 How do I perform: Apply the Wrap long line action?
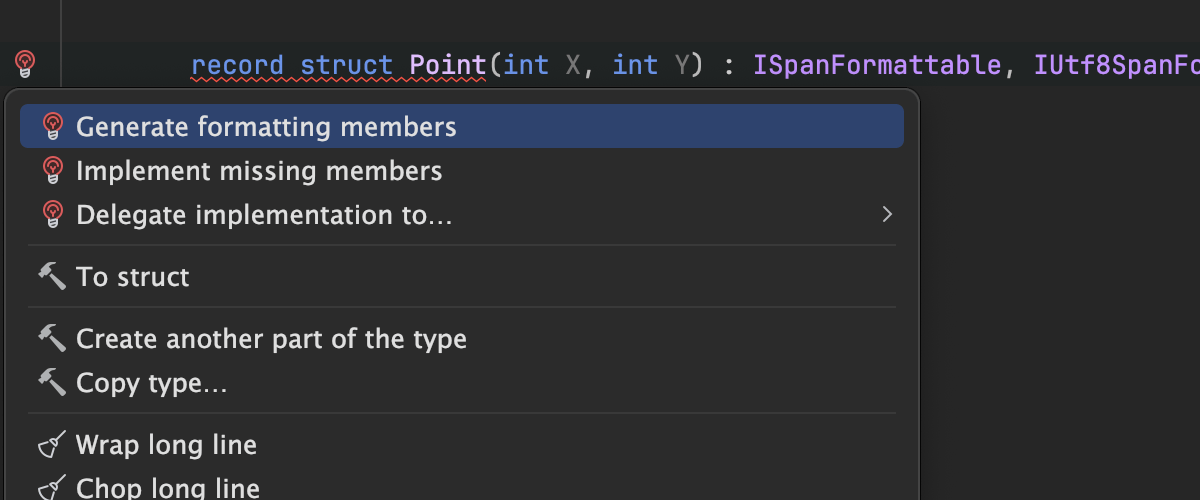(x=166, y=445)
